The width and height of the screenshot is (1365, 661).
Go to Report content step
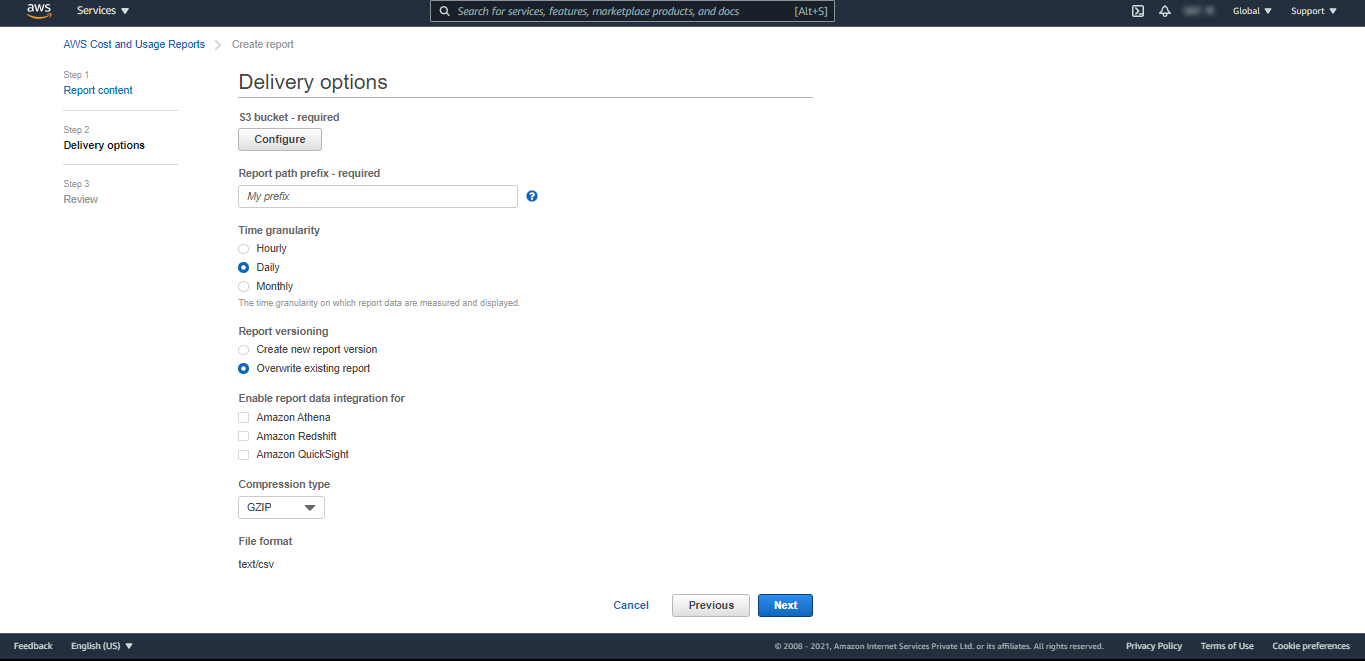(98, 90)
